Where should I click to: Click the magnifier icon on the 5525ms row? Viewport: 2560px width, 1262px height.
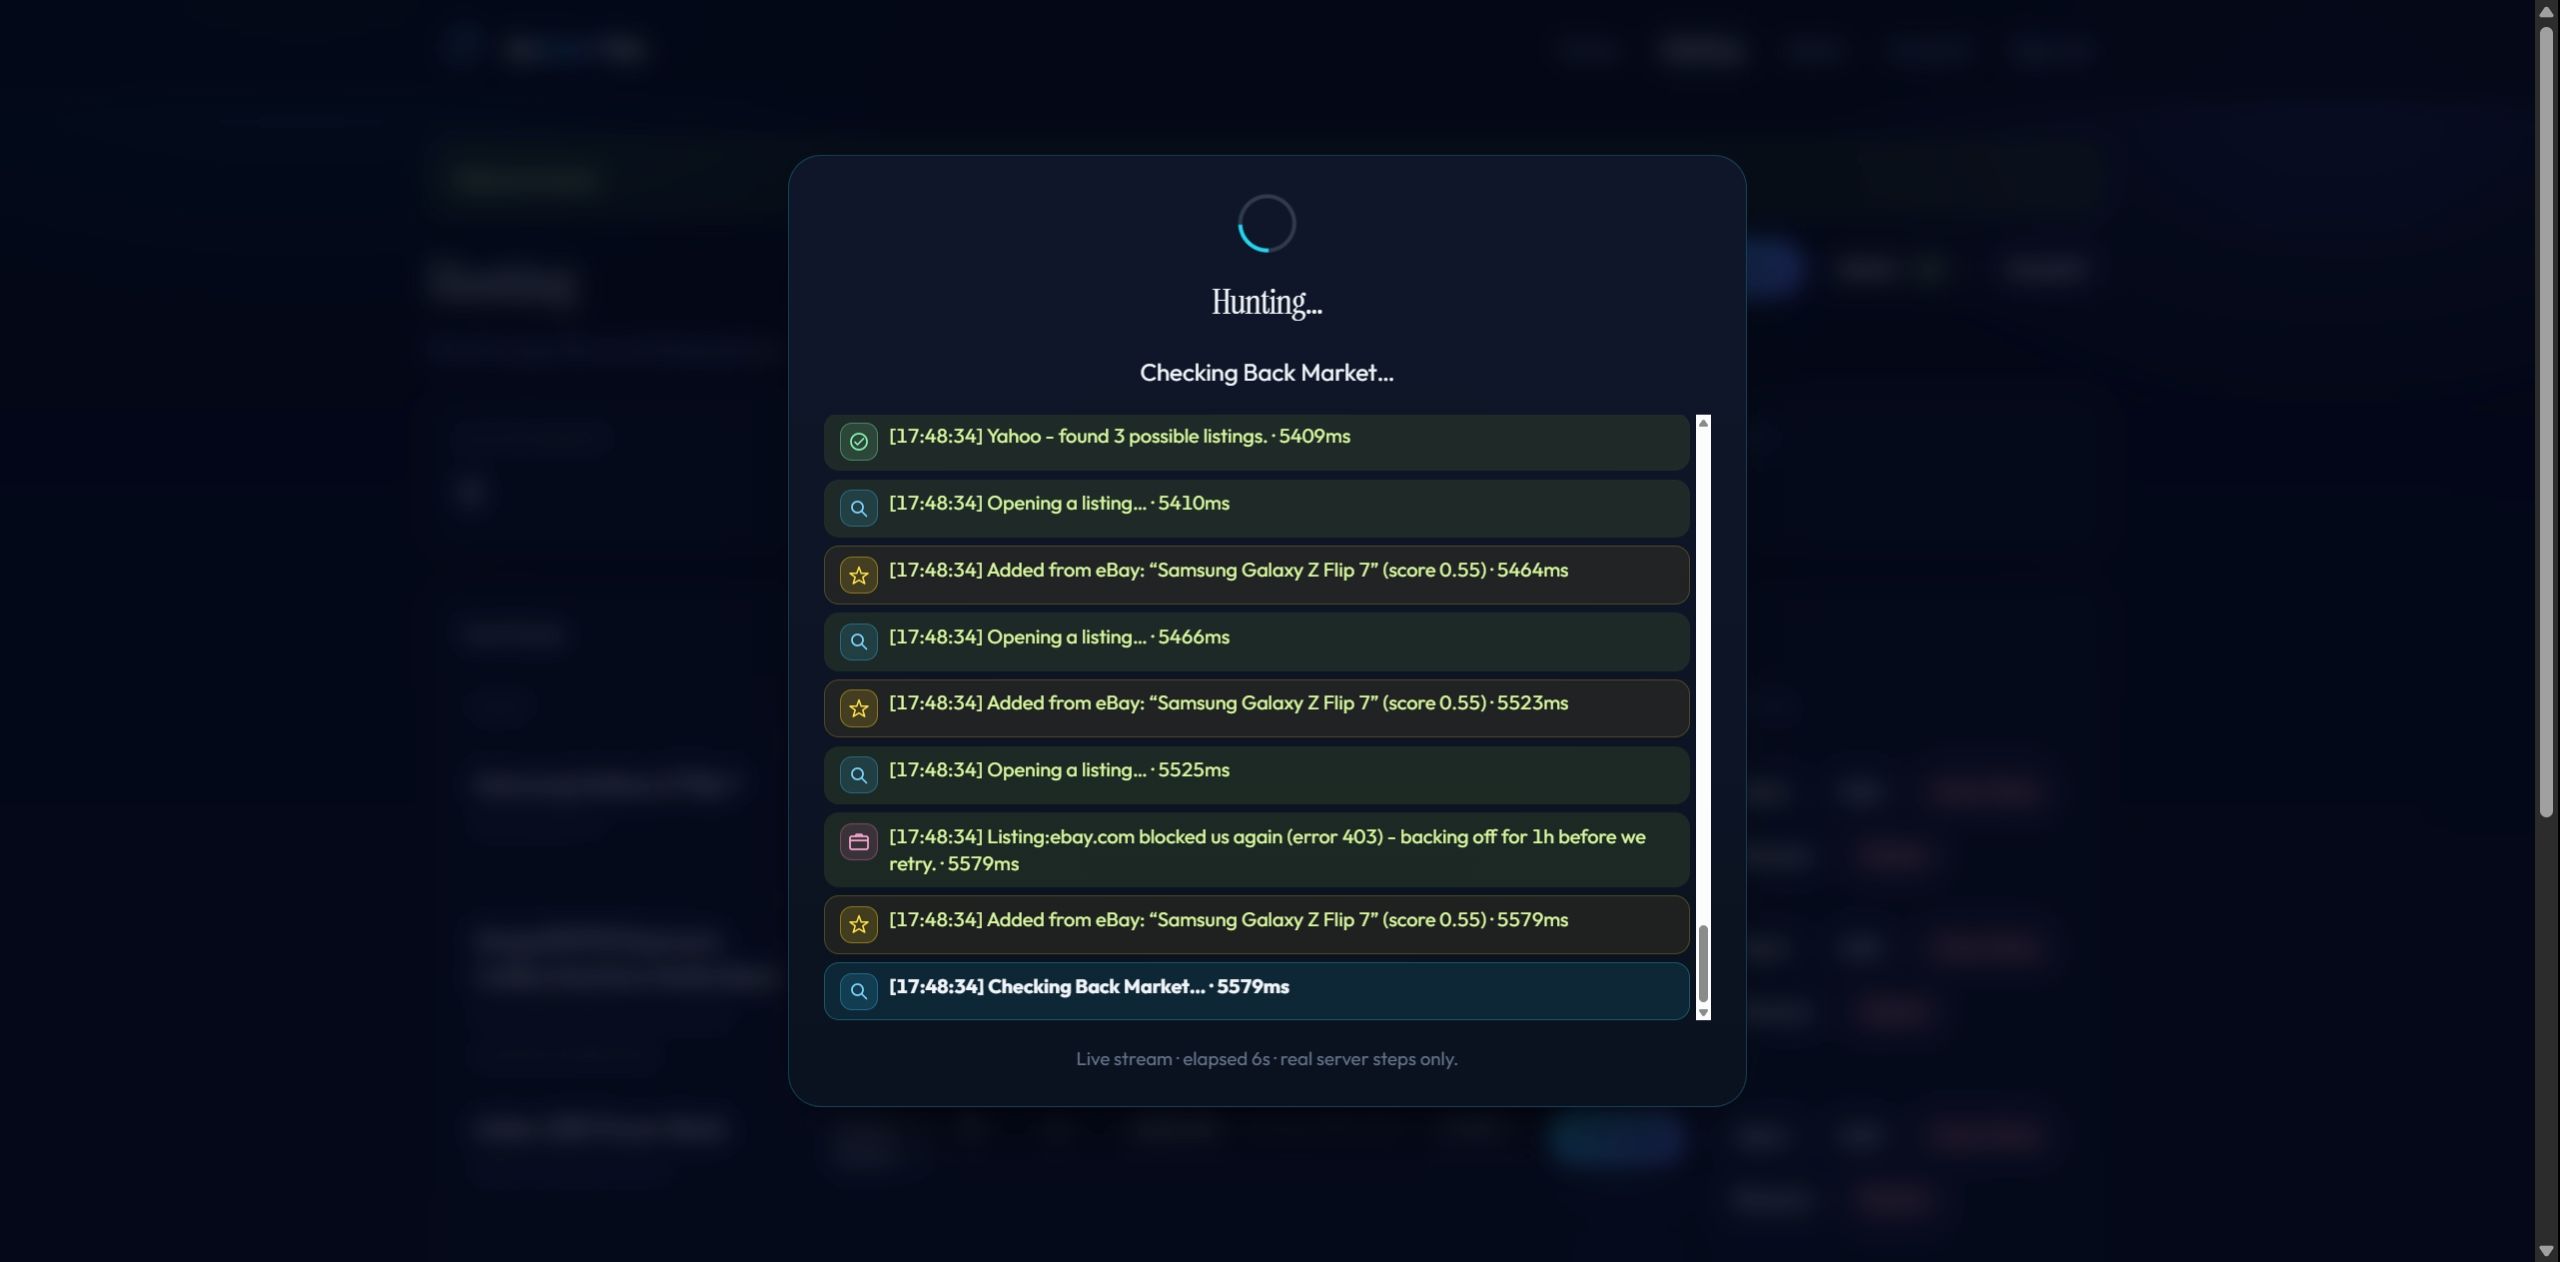click(x=858, y=775)
